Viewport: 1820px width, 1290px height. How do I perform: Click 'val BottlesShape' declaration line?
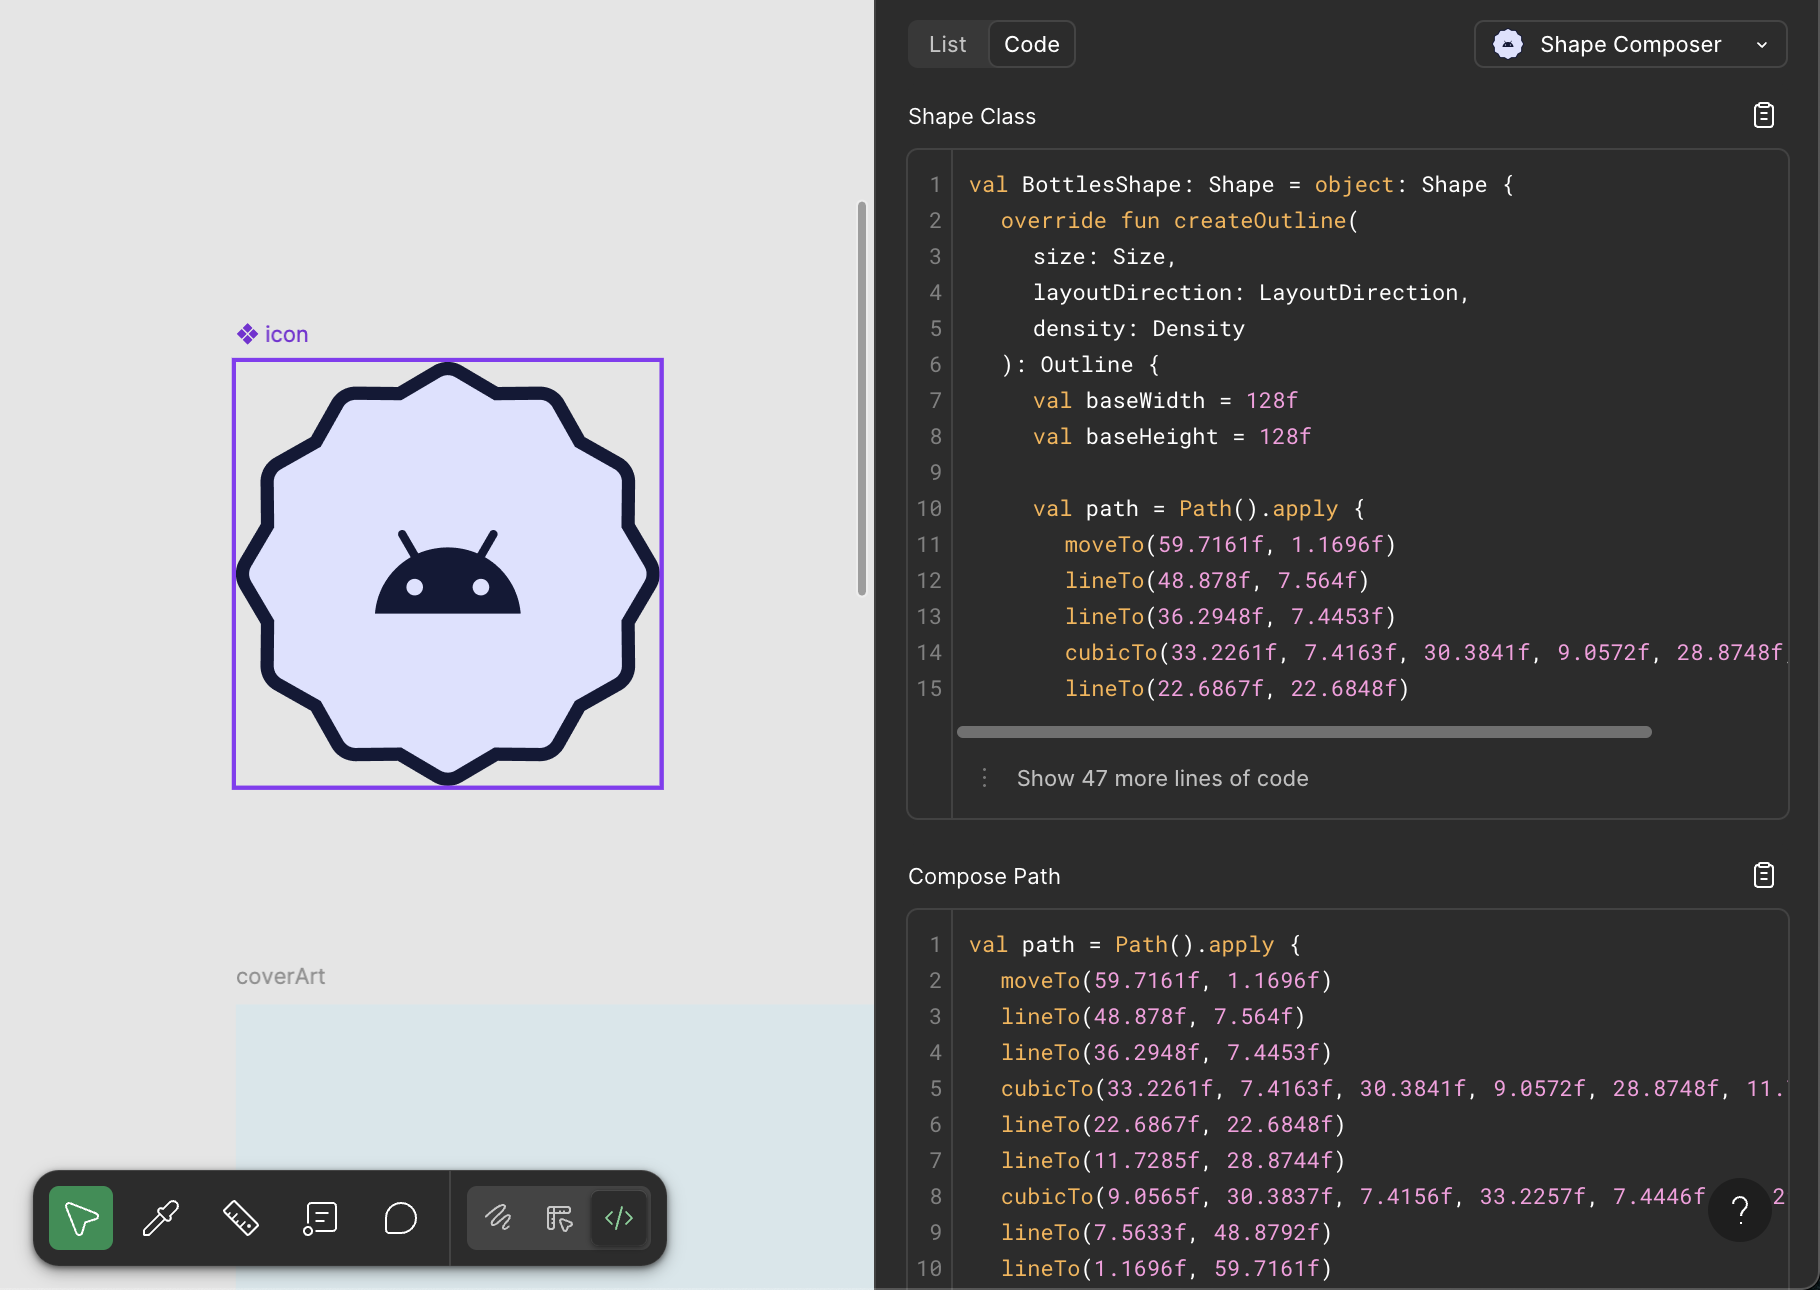[1241, 185]
